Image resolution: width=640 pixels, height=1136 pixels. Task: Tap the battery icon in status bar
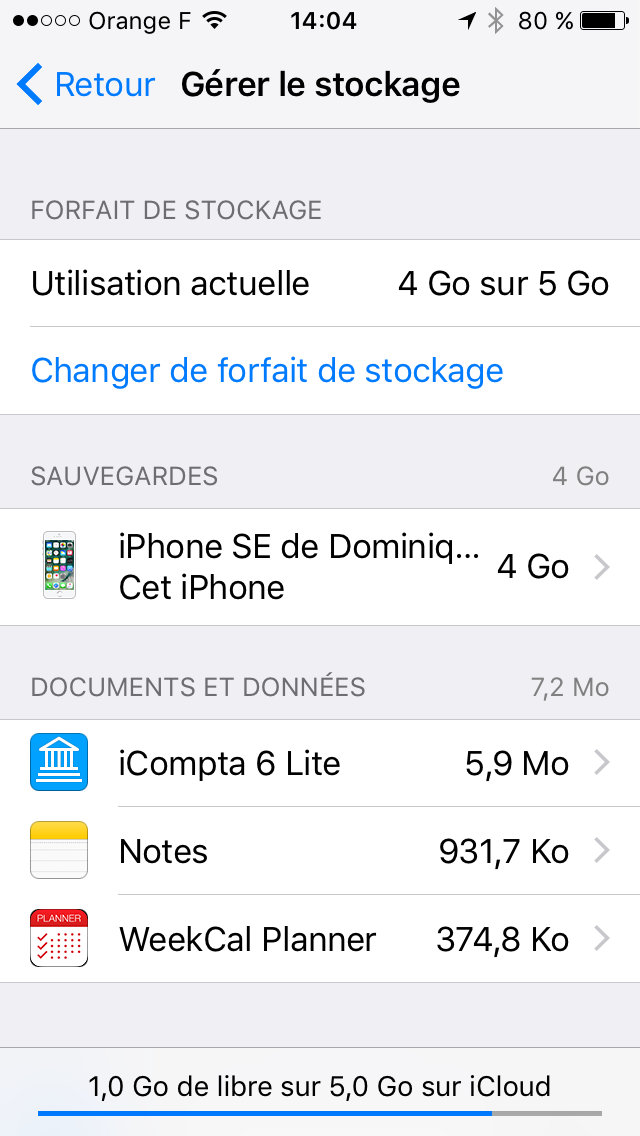[605, 21]
